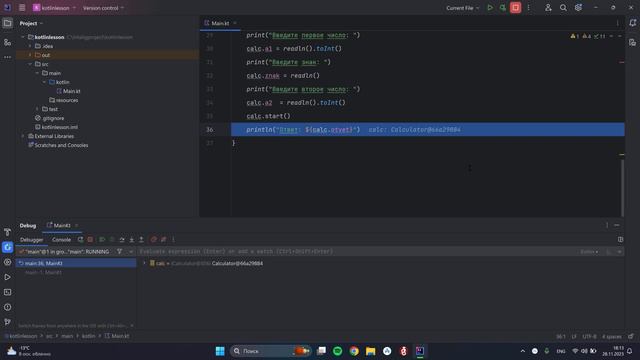Stop the running process with red square
640x360 pixels.
pos(516,8)
